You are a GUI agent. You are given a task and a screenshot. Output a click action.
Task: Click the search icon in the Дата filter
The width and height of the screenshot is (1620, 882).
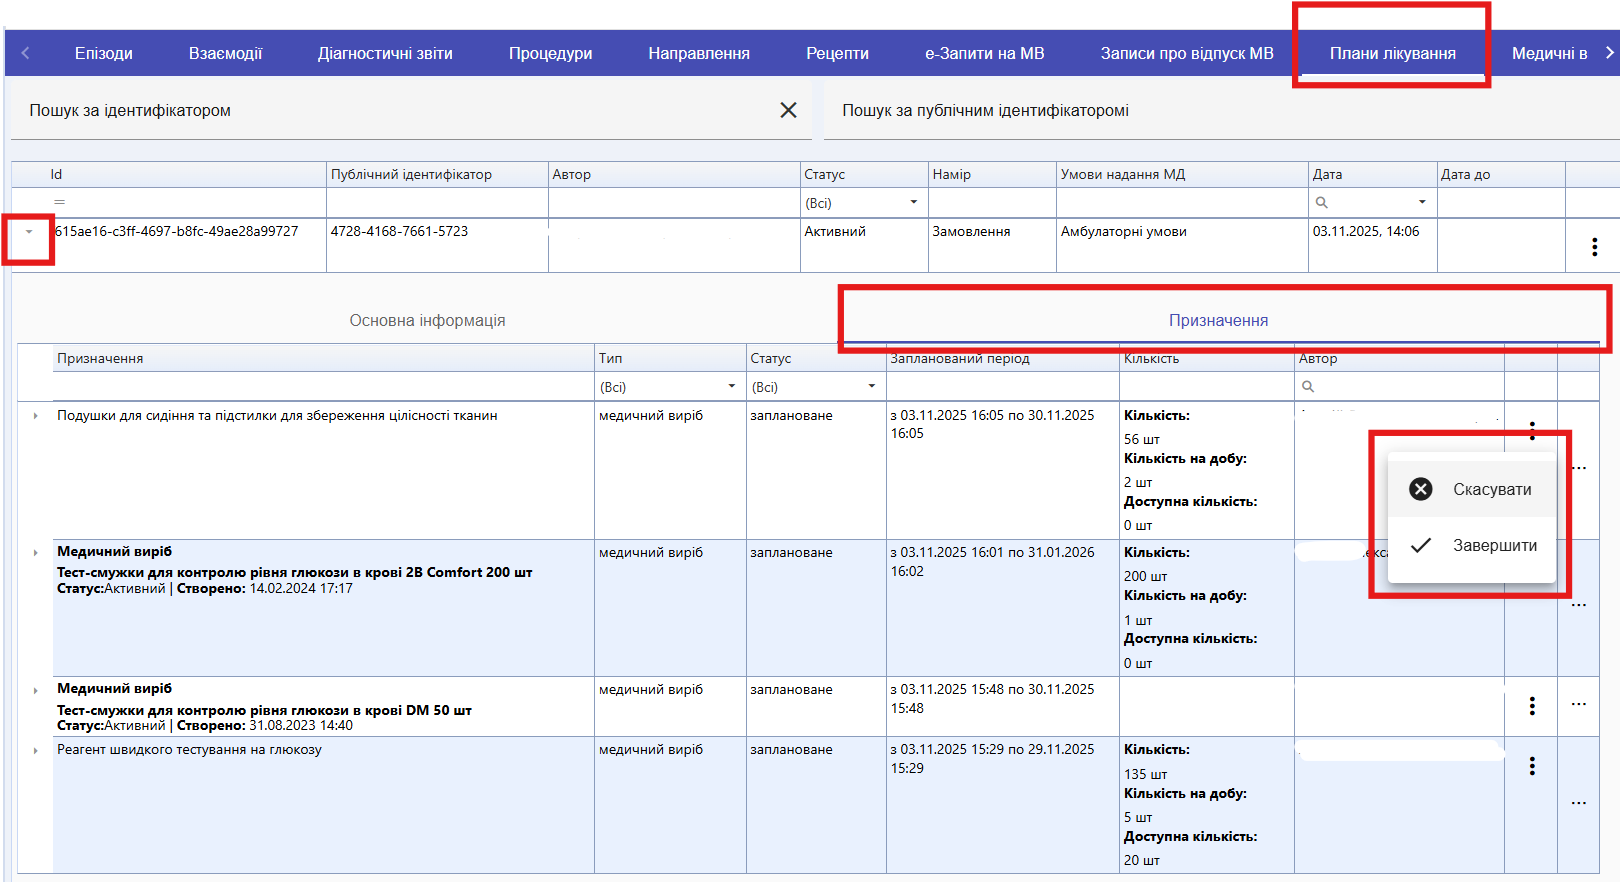1322,202
